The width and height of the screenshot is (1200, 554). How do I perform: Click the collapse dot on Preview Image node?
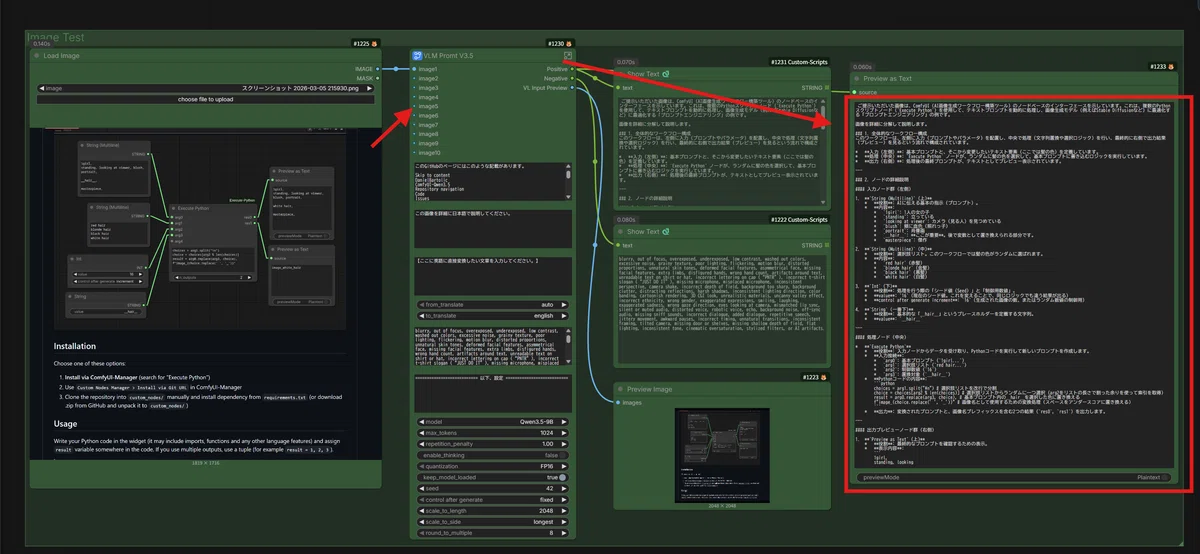click(620, 388)
